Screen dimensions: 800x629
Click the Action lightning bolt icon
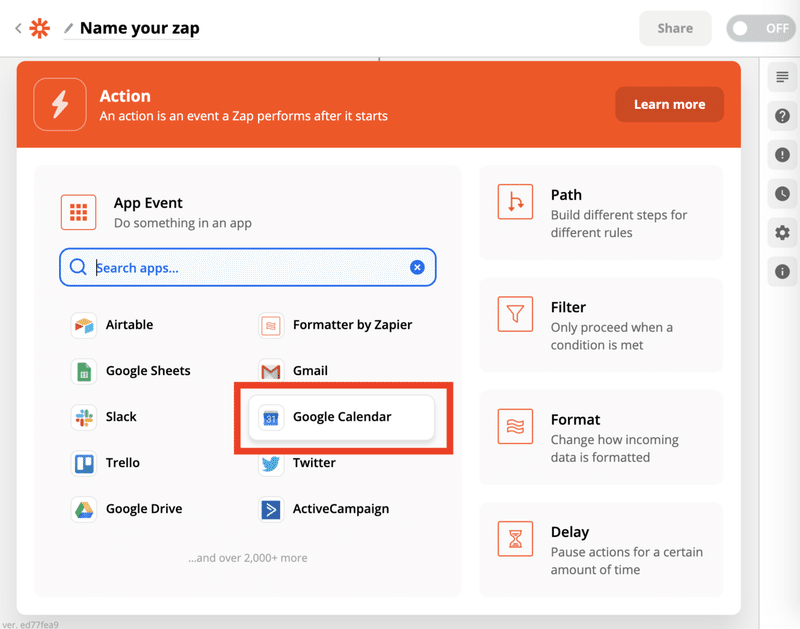pyautogui.click(x=60, y=104)
